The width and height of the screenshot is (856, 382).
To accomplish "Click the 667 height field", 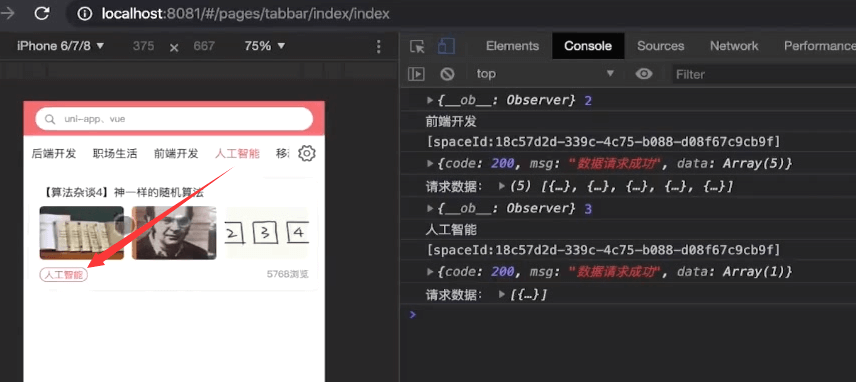I will coord(204,46).
